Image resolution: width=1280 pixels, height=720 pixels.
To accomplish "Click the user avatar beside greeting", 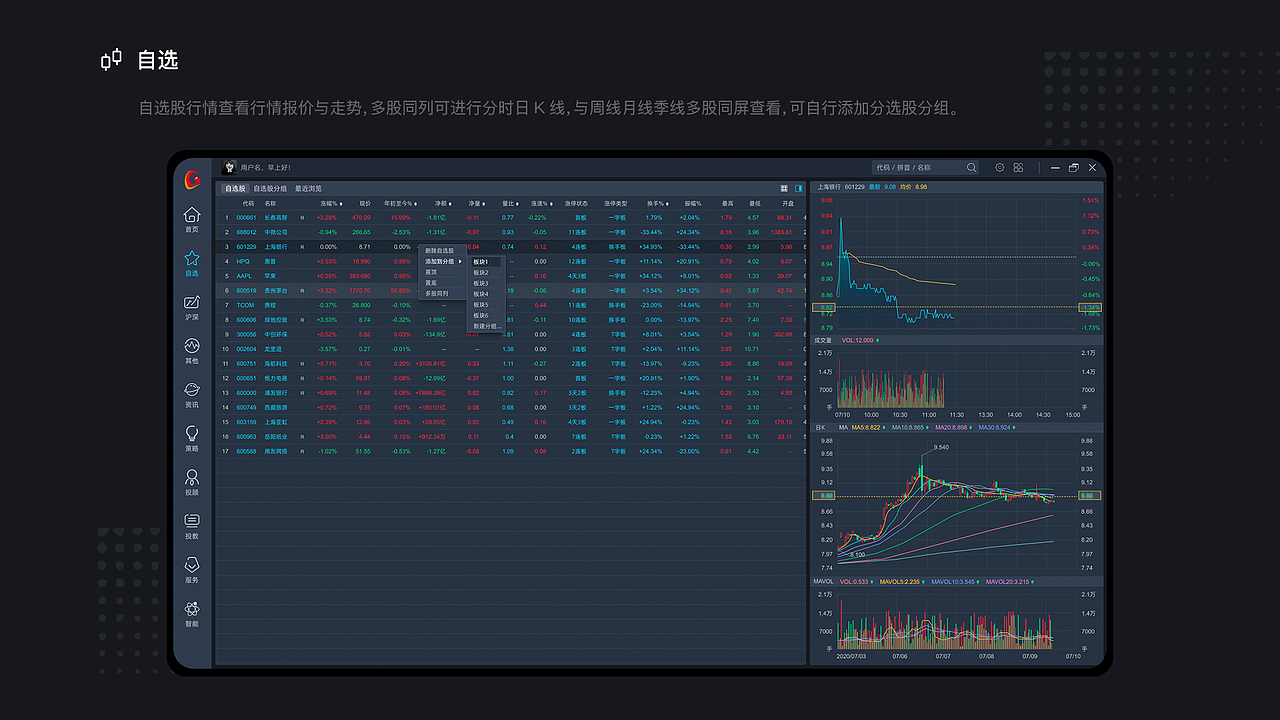I will 228,167.
